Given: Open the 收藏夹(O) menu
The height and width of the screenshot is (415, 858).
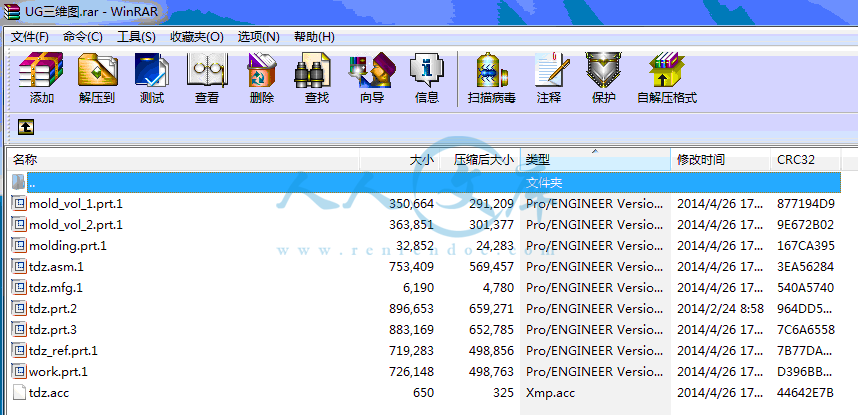Looking at the screenshot, I should point(197,37).
